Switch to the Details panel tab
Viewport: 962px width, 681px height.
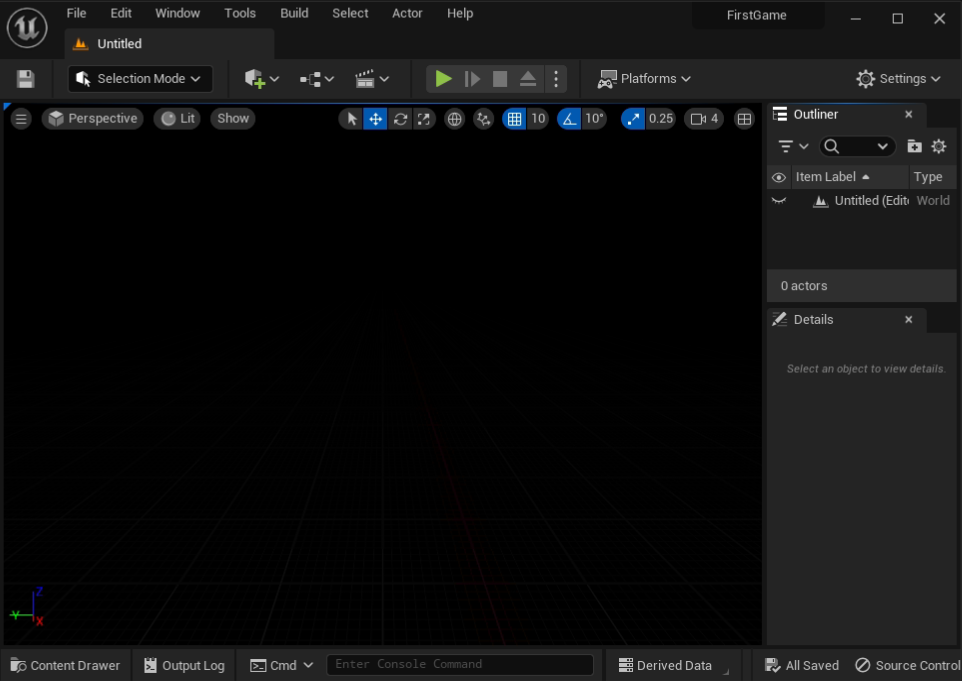click(x=813, y=320)
